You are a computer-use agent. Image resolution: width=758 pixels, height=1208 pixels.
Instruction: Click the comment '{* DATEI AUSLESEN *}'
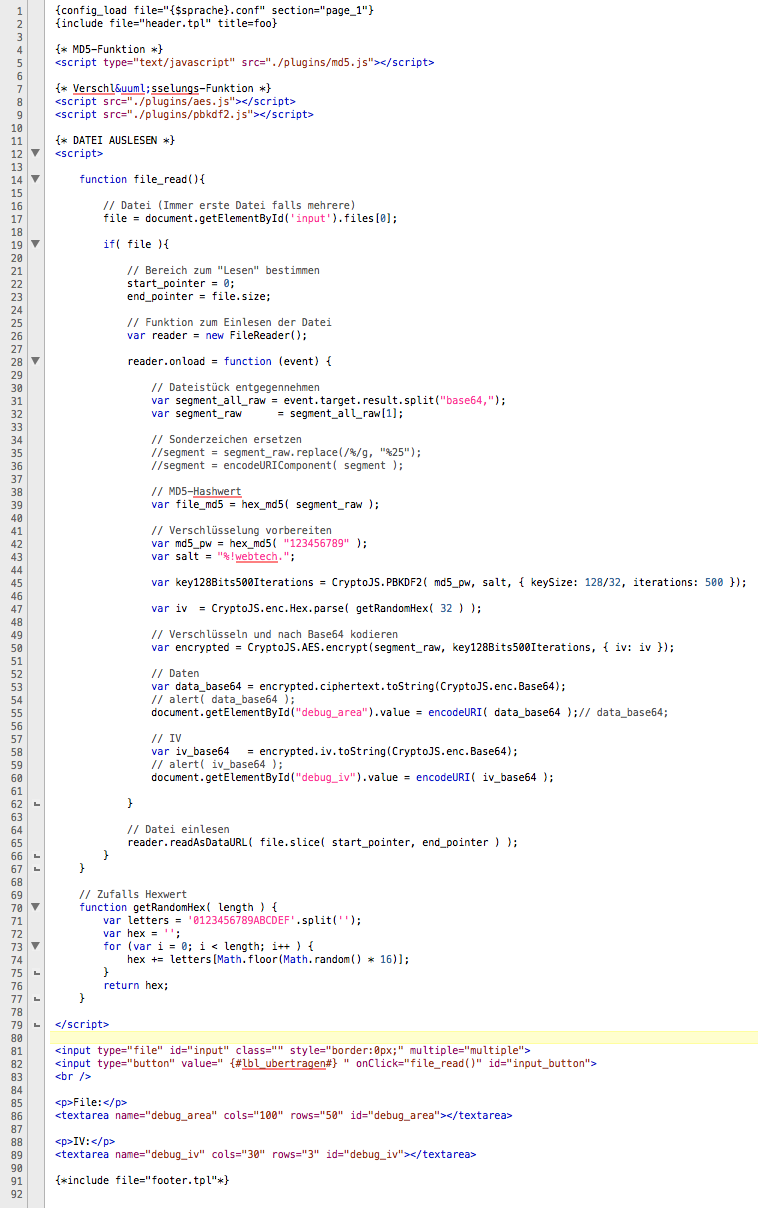tap(116, 140)
